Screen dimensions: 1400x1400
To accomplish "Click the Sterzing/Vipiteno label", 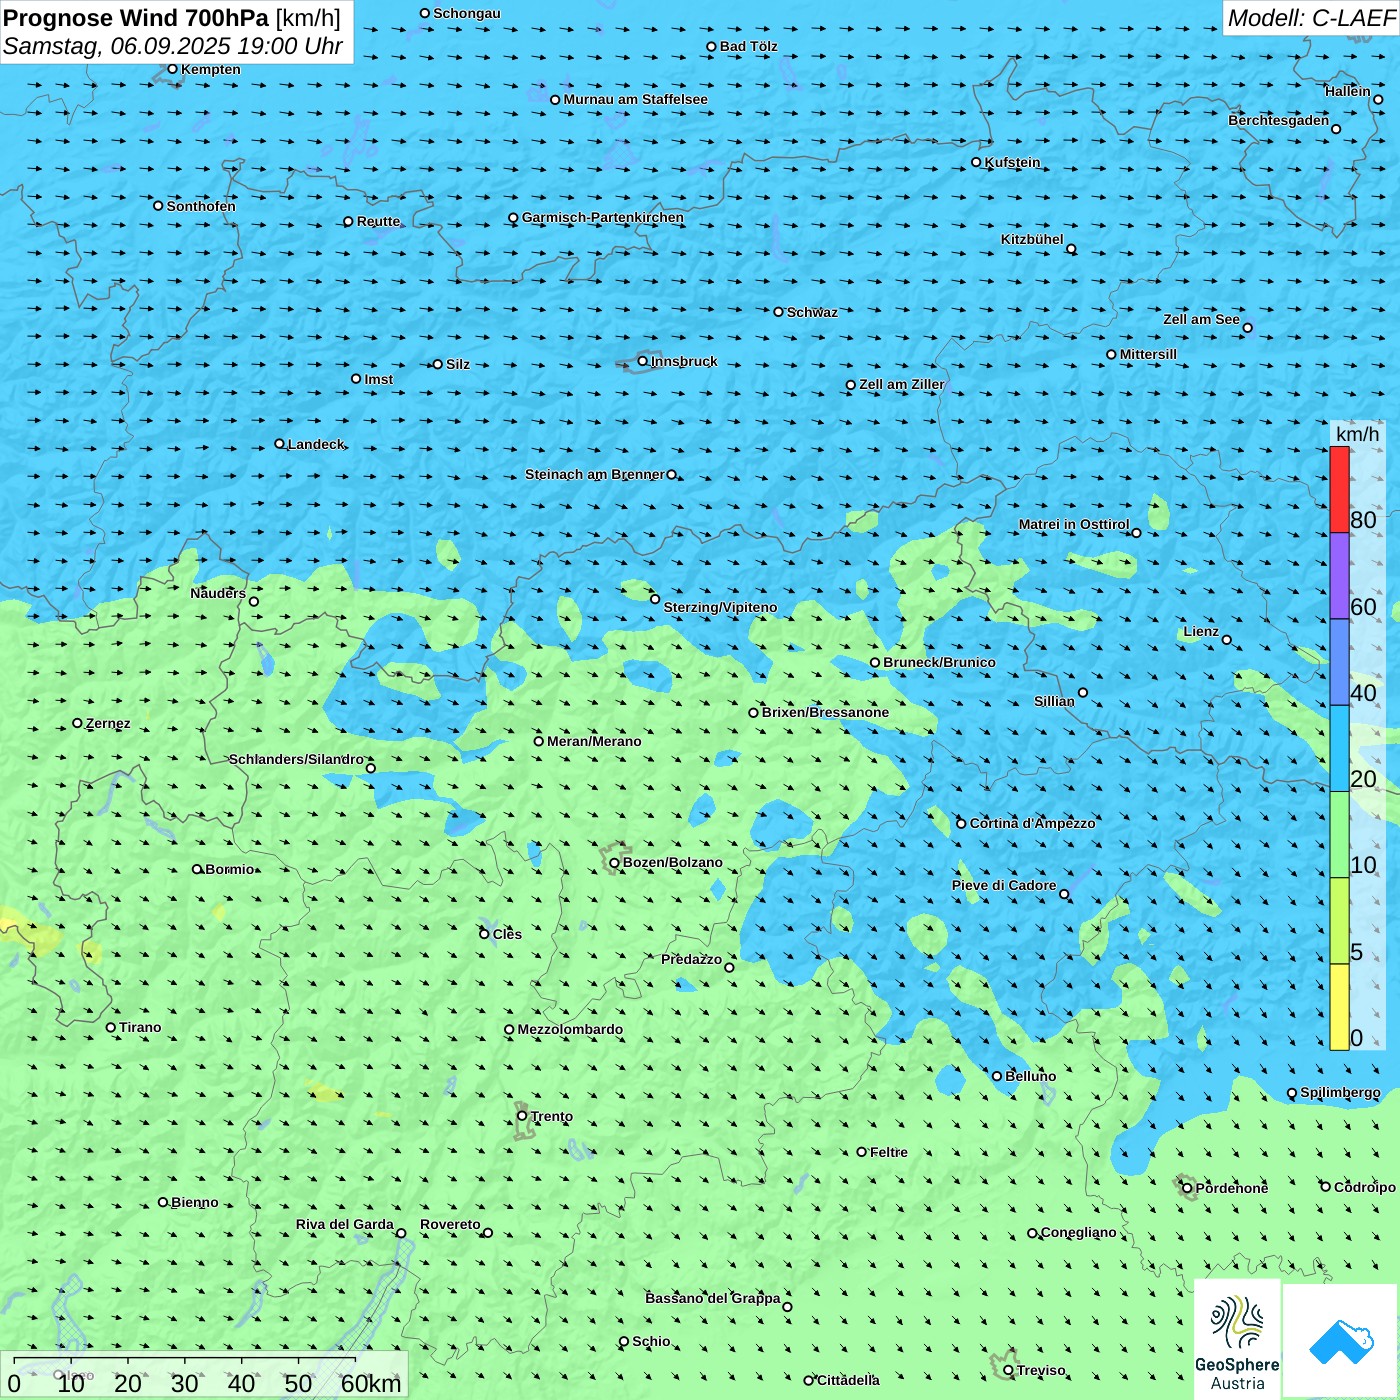I will pyautogui.click(x=720, y=607).
